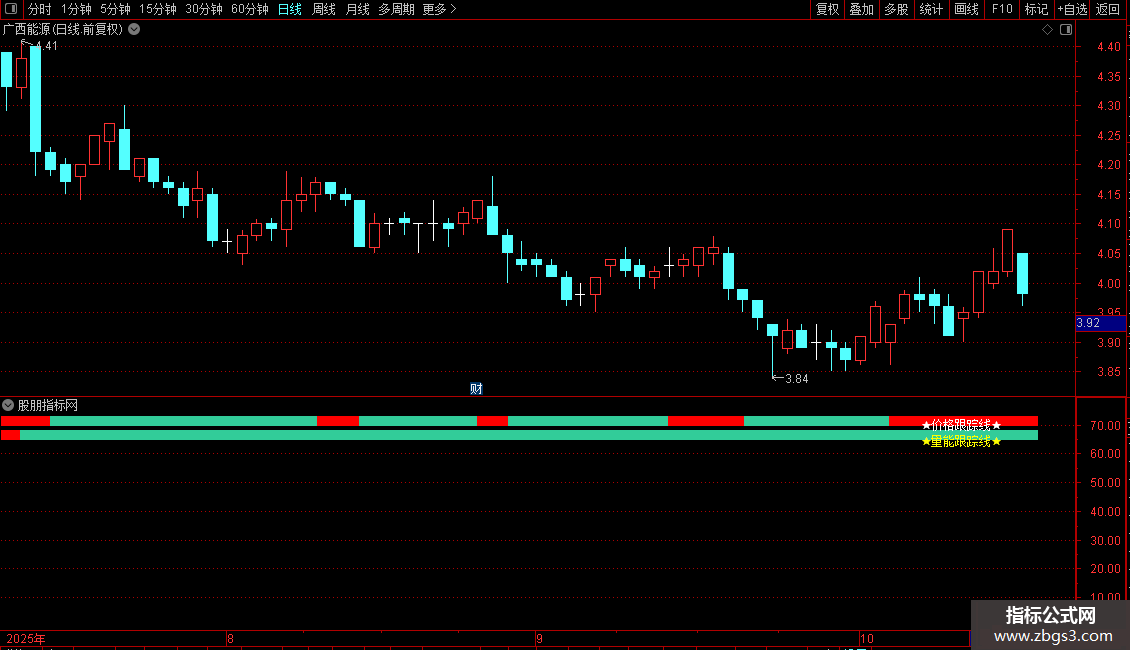This screenshot has height=650, width=1130.
Task: Open the 画线 drawing tools
Action: coord(966,9)
